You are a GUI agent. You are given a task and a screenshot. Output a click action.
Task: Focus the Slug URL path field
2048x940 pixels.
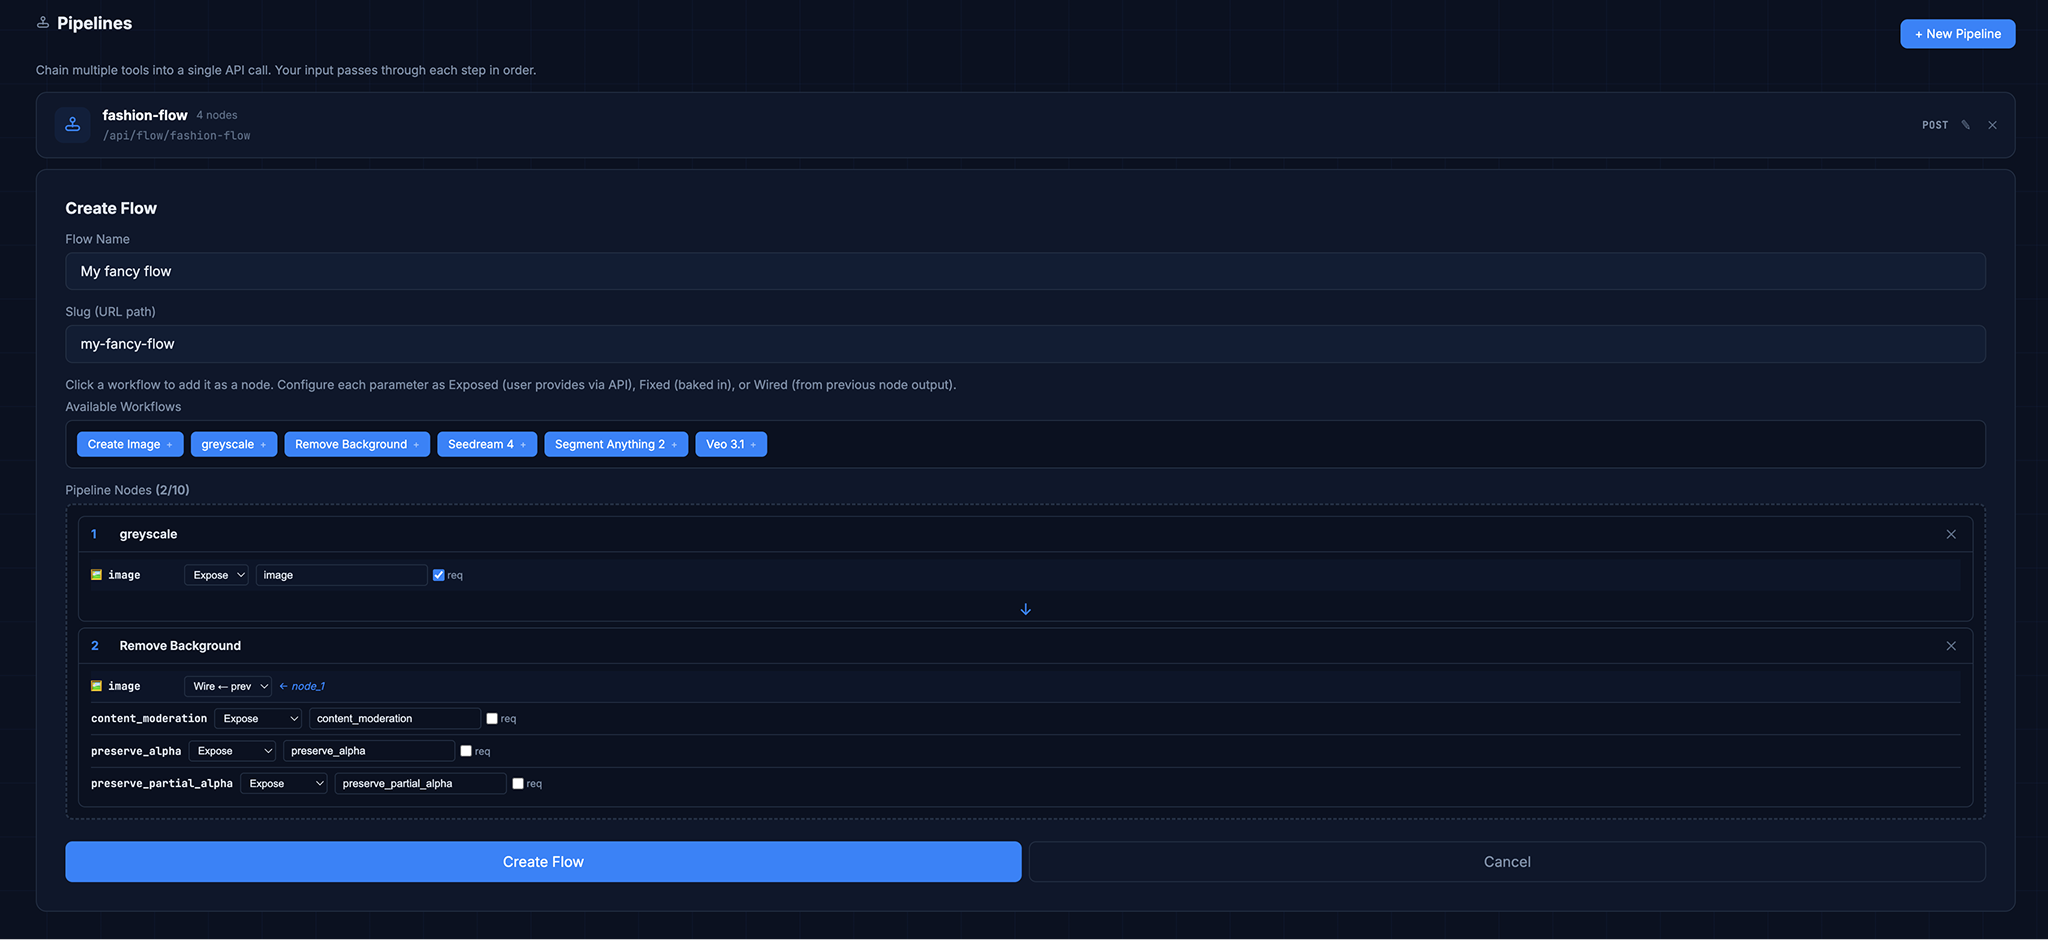point(1024,344)
